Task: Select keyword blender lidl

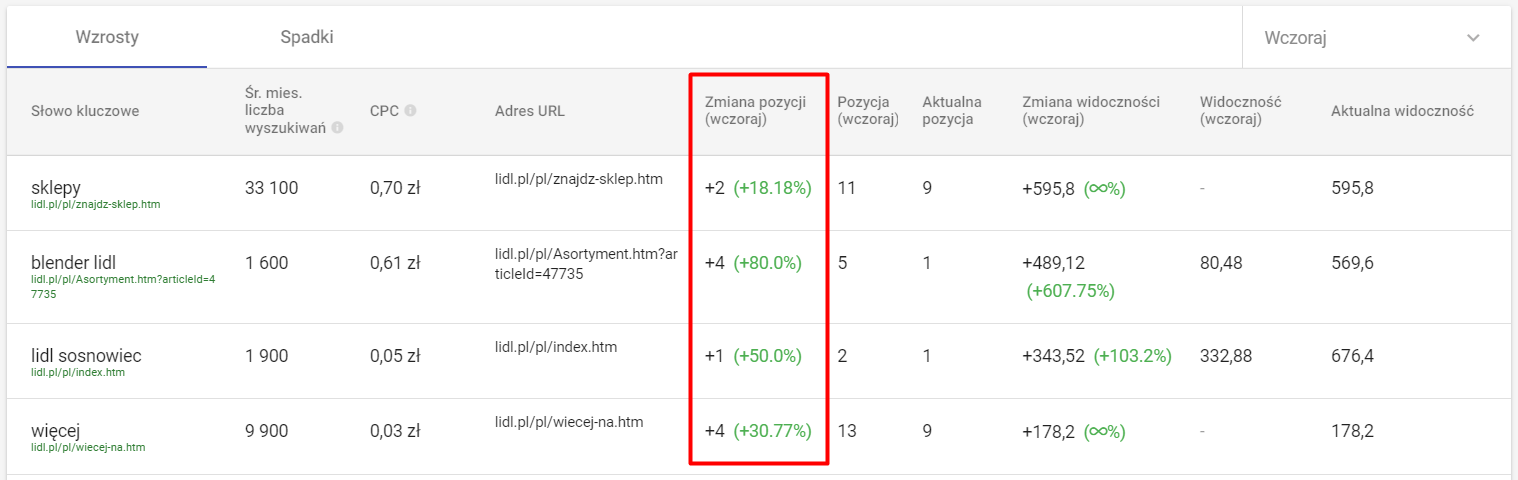Action: coord(74,263)
